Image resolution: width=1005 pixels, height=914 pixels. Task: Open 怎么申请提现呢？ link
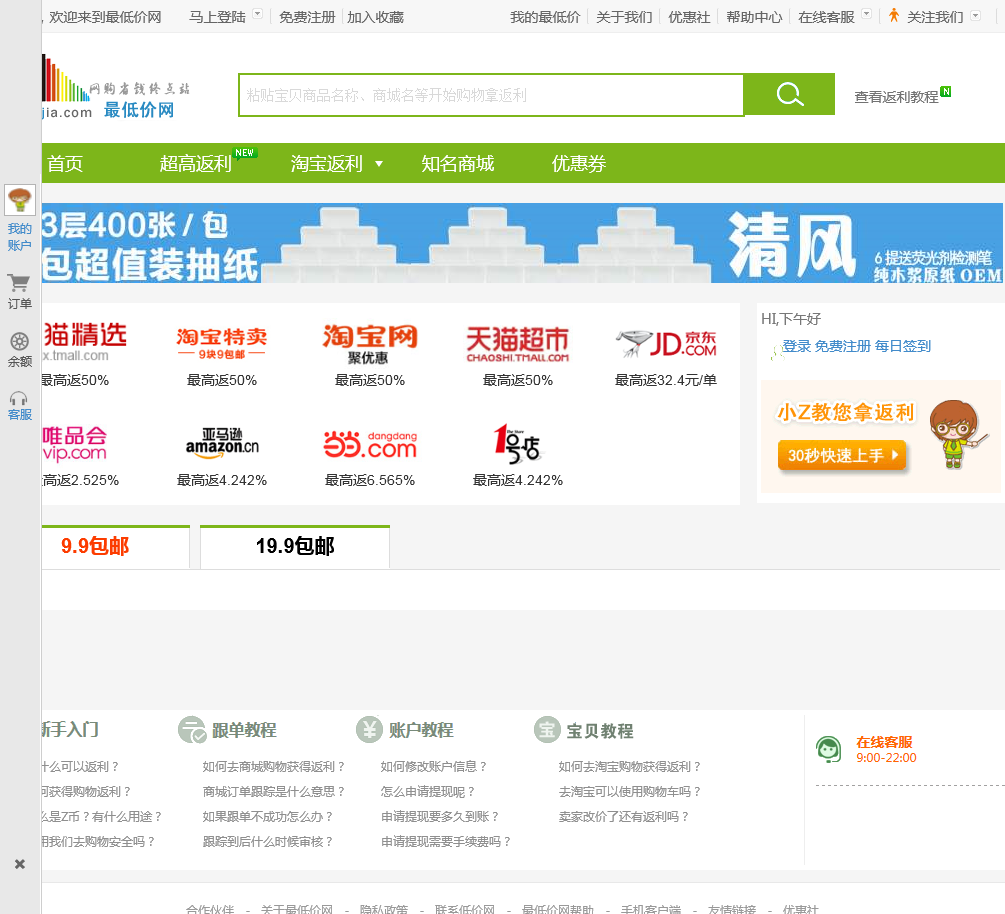point(428,792)
